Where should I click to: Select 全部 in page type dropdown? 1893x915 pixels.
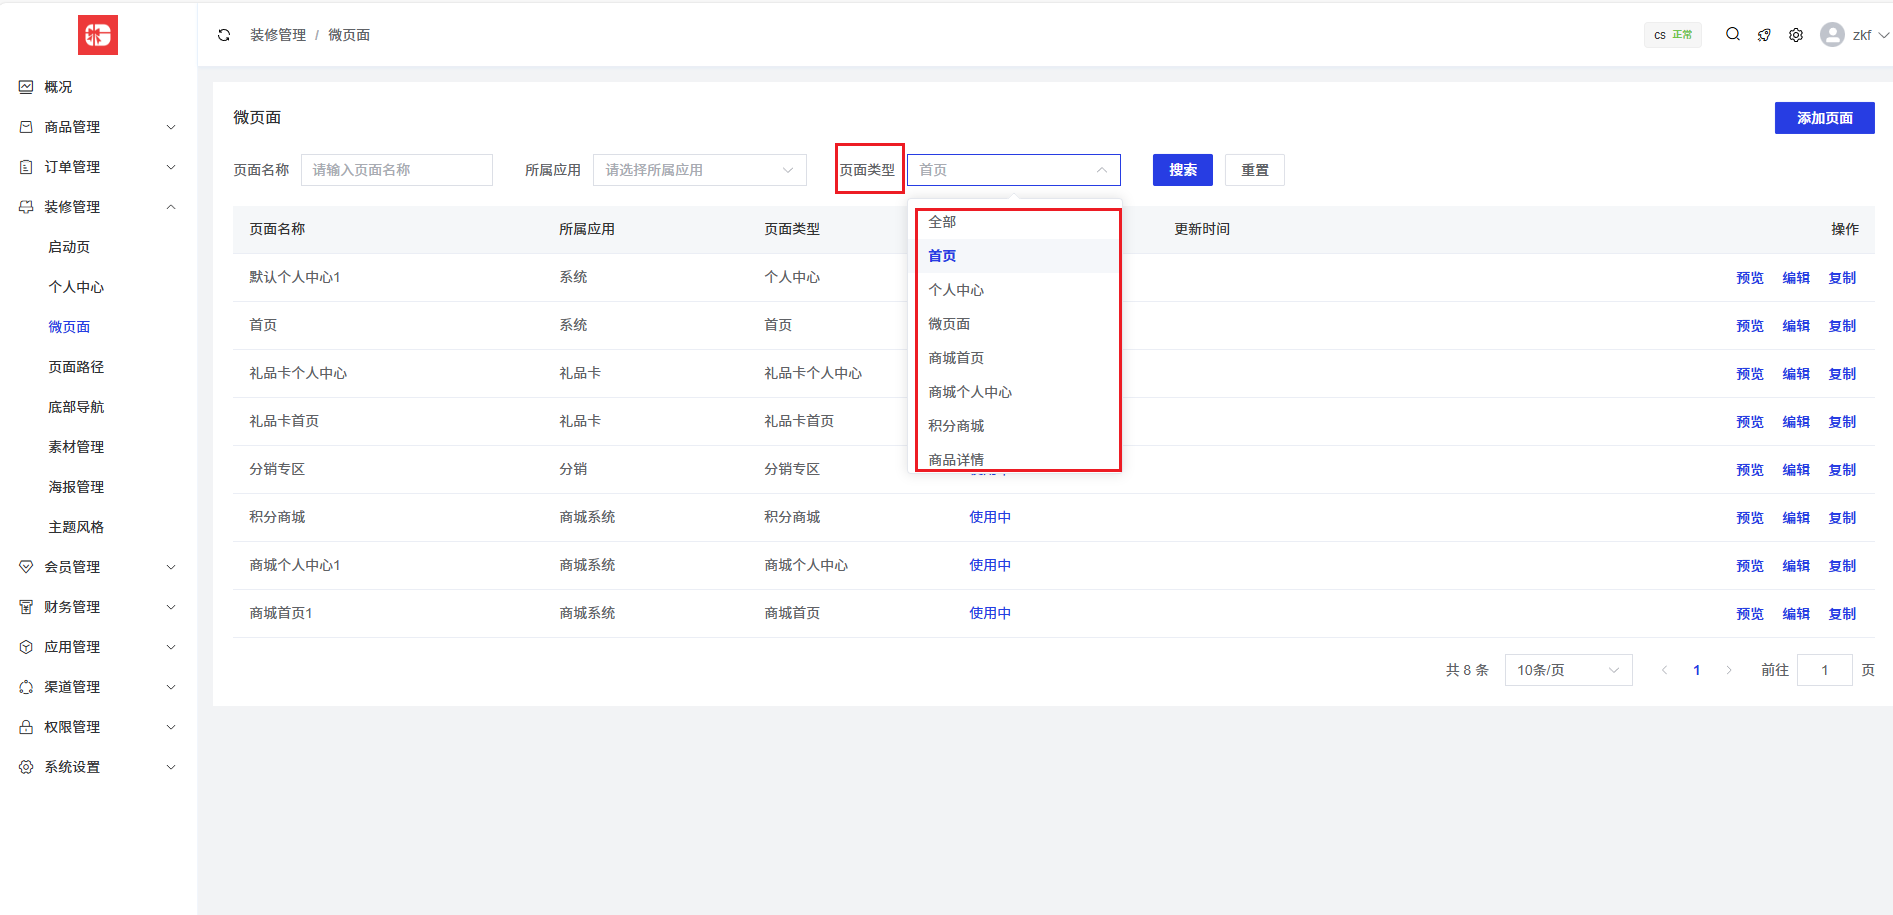(x=942, y=222)
